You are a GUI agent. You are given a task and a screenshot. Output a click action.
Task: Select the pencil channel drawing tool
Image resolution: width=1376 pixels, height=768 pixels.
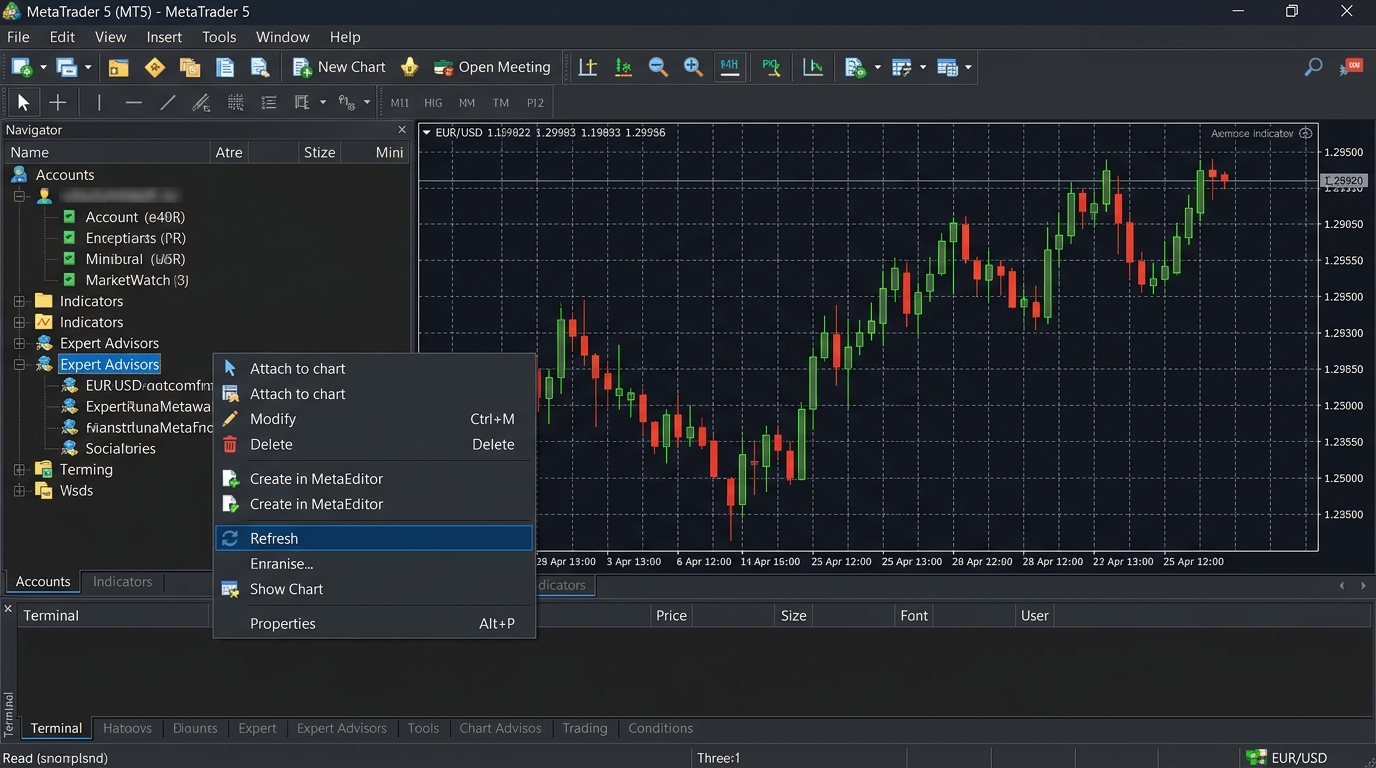tap(201, 102)
